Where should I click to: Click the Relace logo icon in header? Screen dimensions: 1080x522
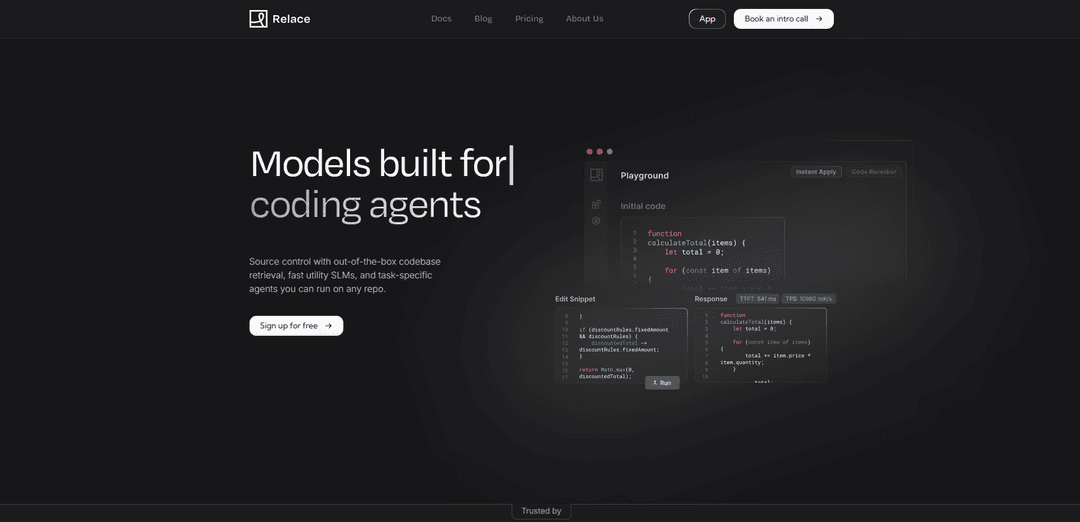[258, 19]
